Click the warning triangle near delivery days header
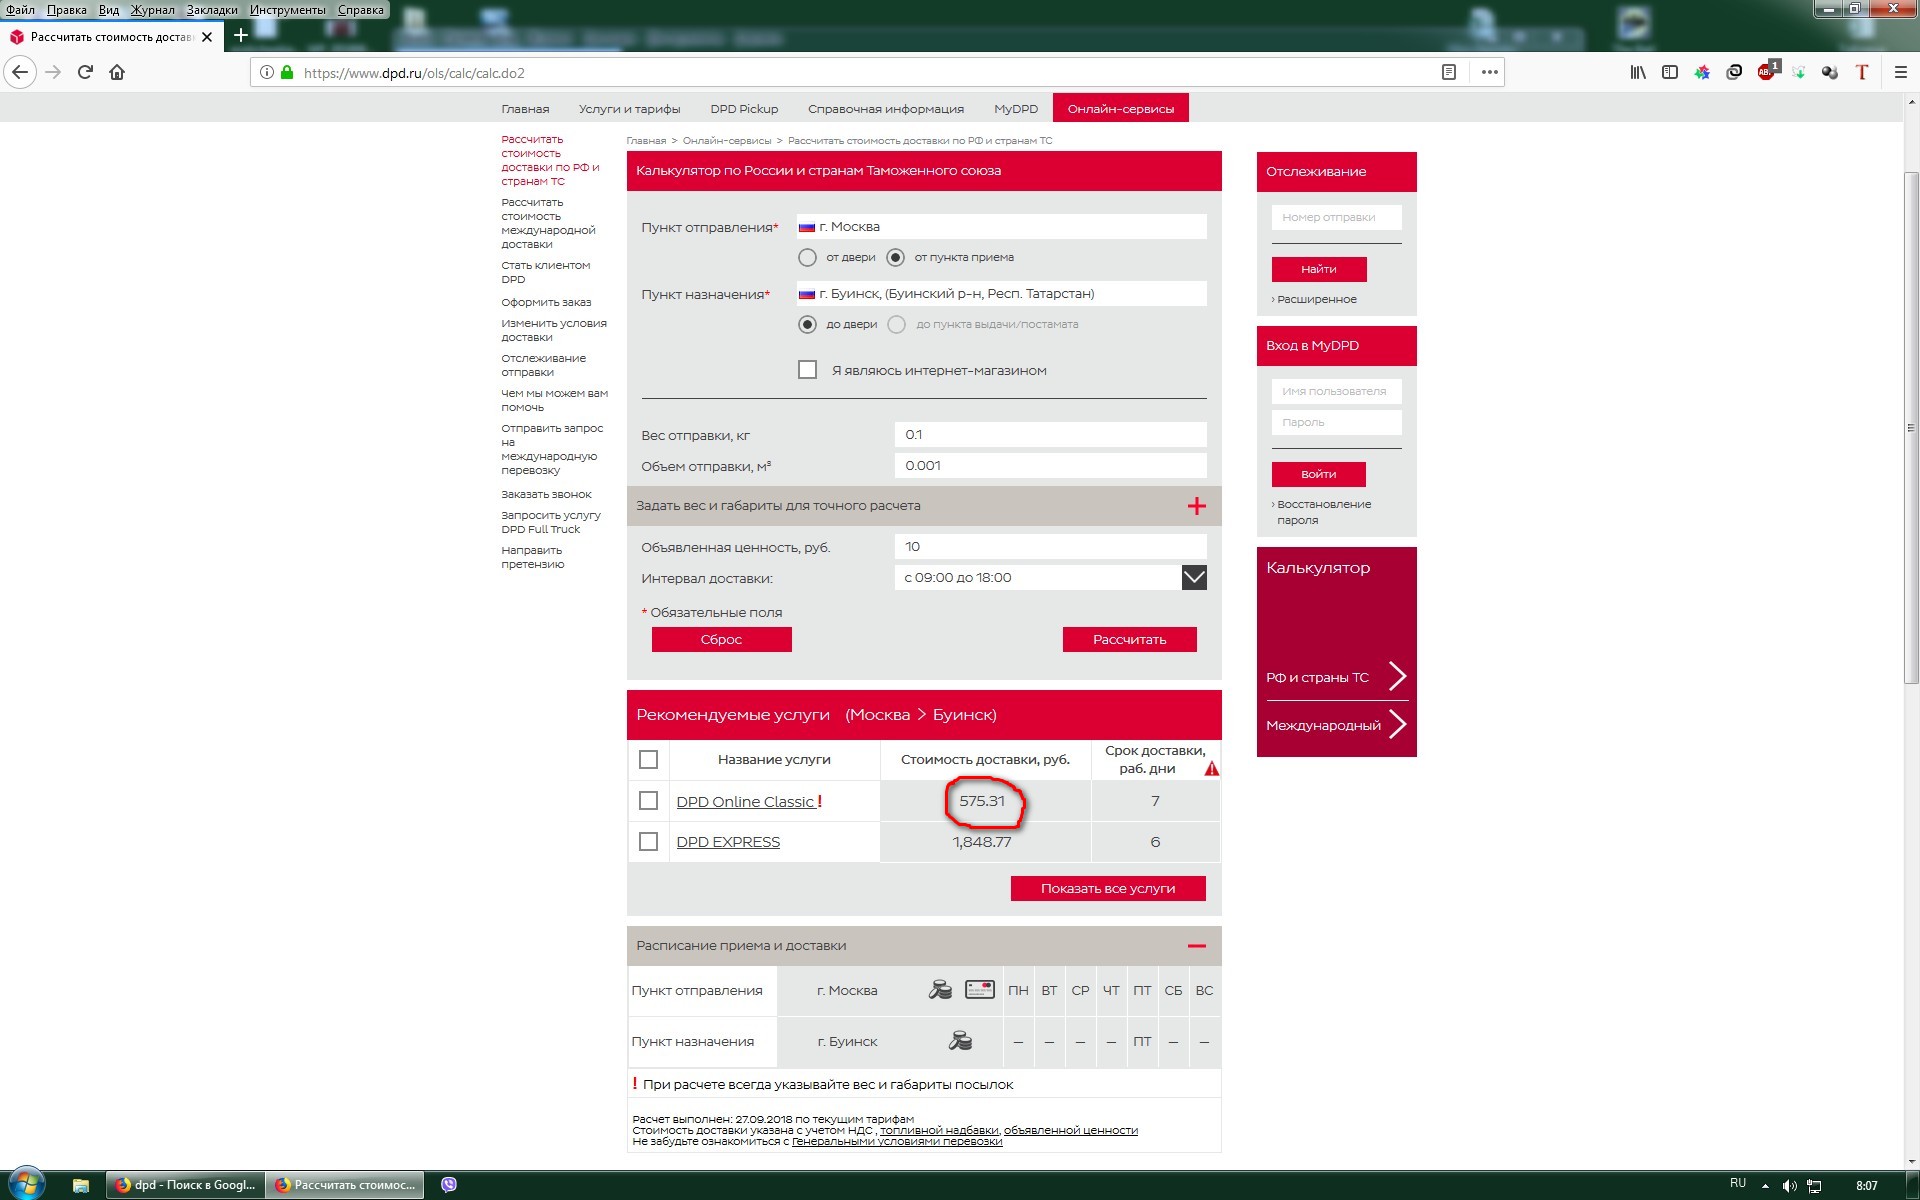Image resolution: width=1920 pixels, height=1200 pixels. 1211,769
